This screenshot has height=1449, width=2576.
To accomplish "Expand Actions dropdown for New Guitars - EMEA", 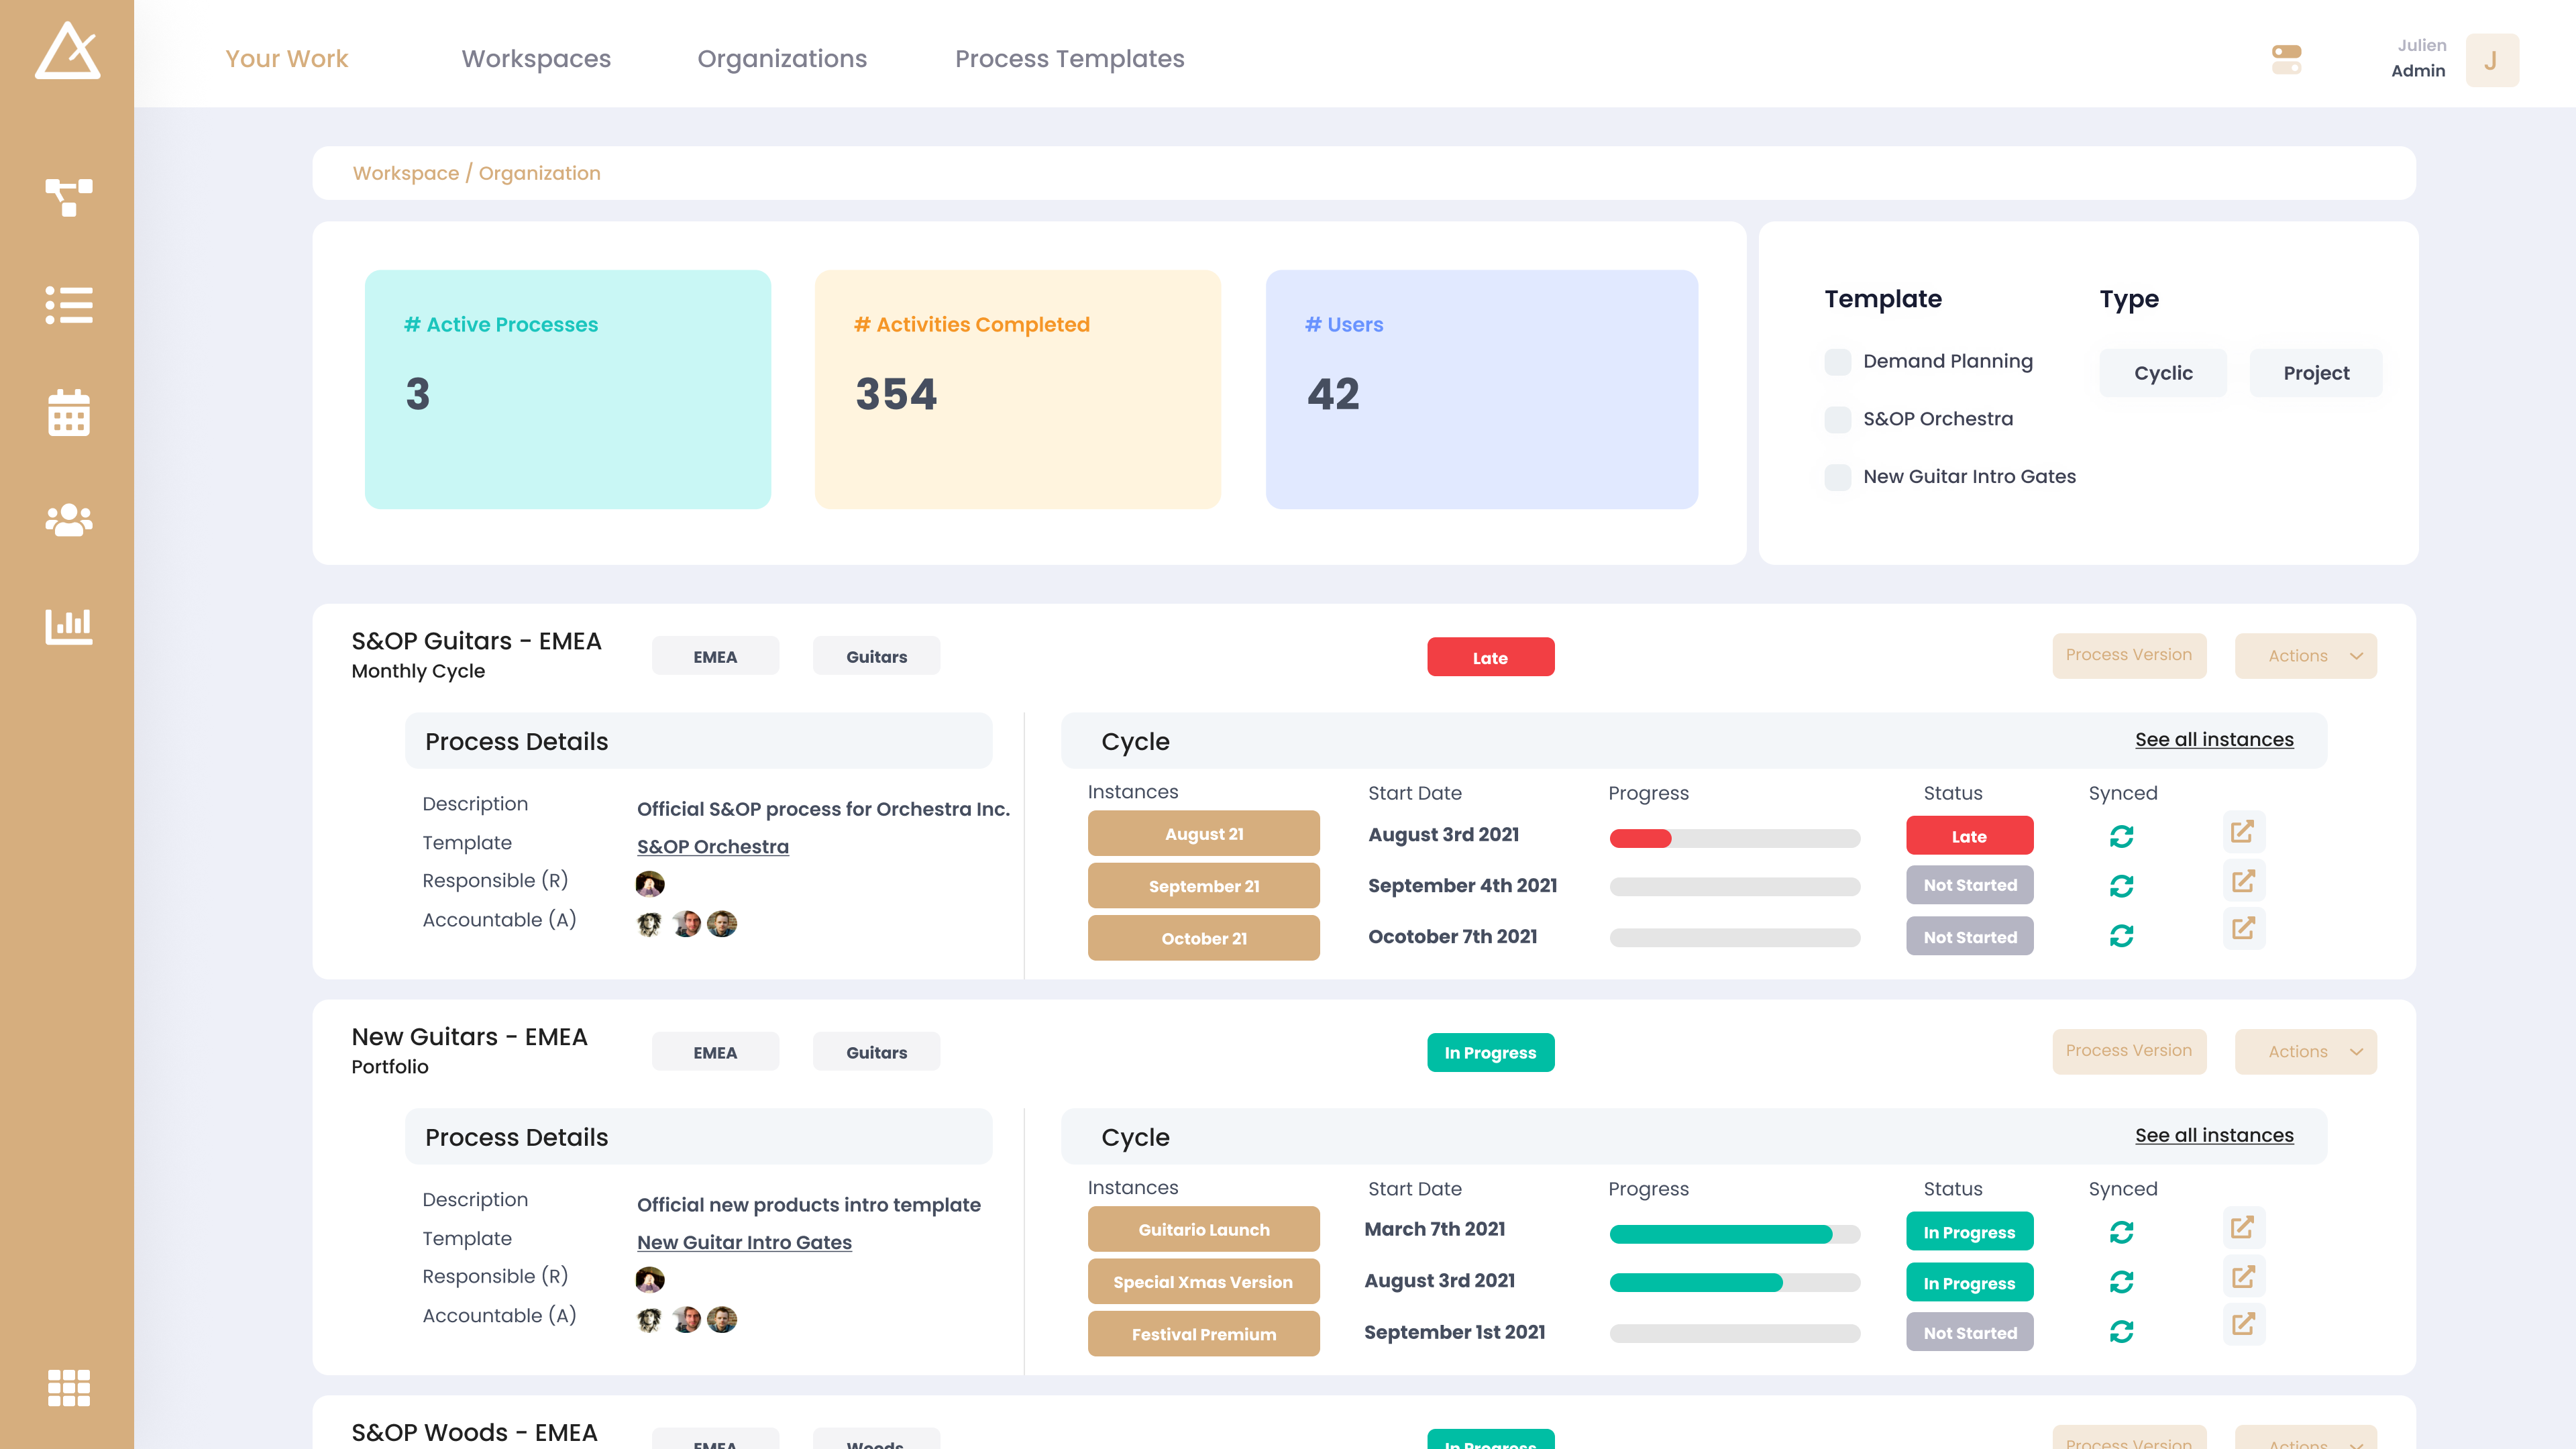I will (x=2306, y=1052).
